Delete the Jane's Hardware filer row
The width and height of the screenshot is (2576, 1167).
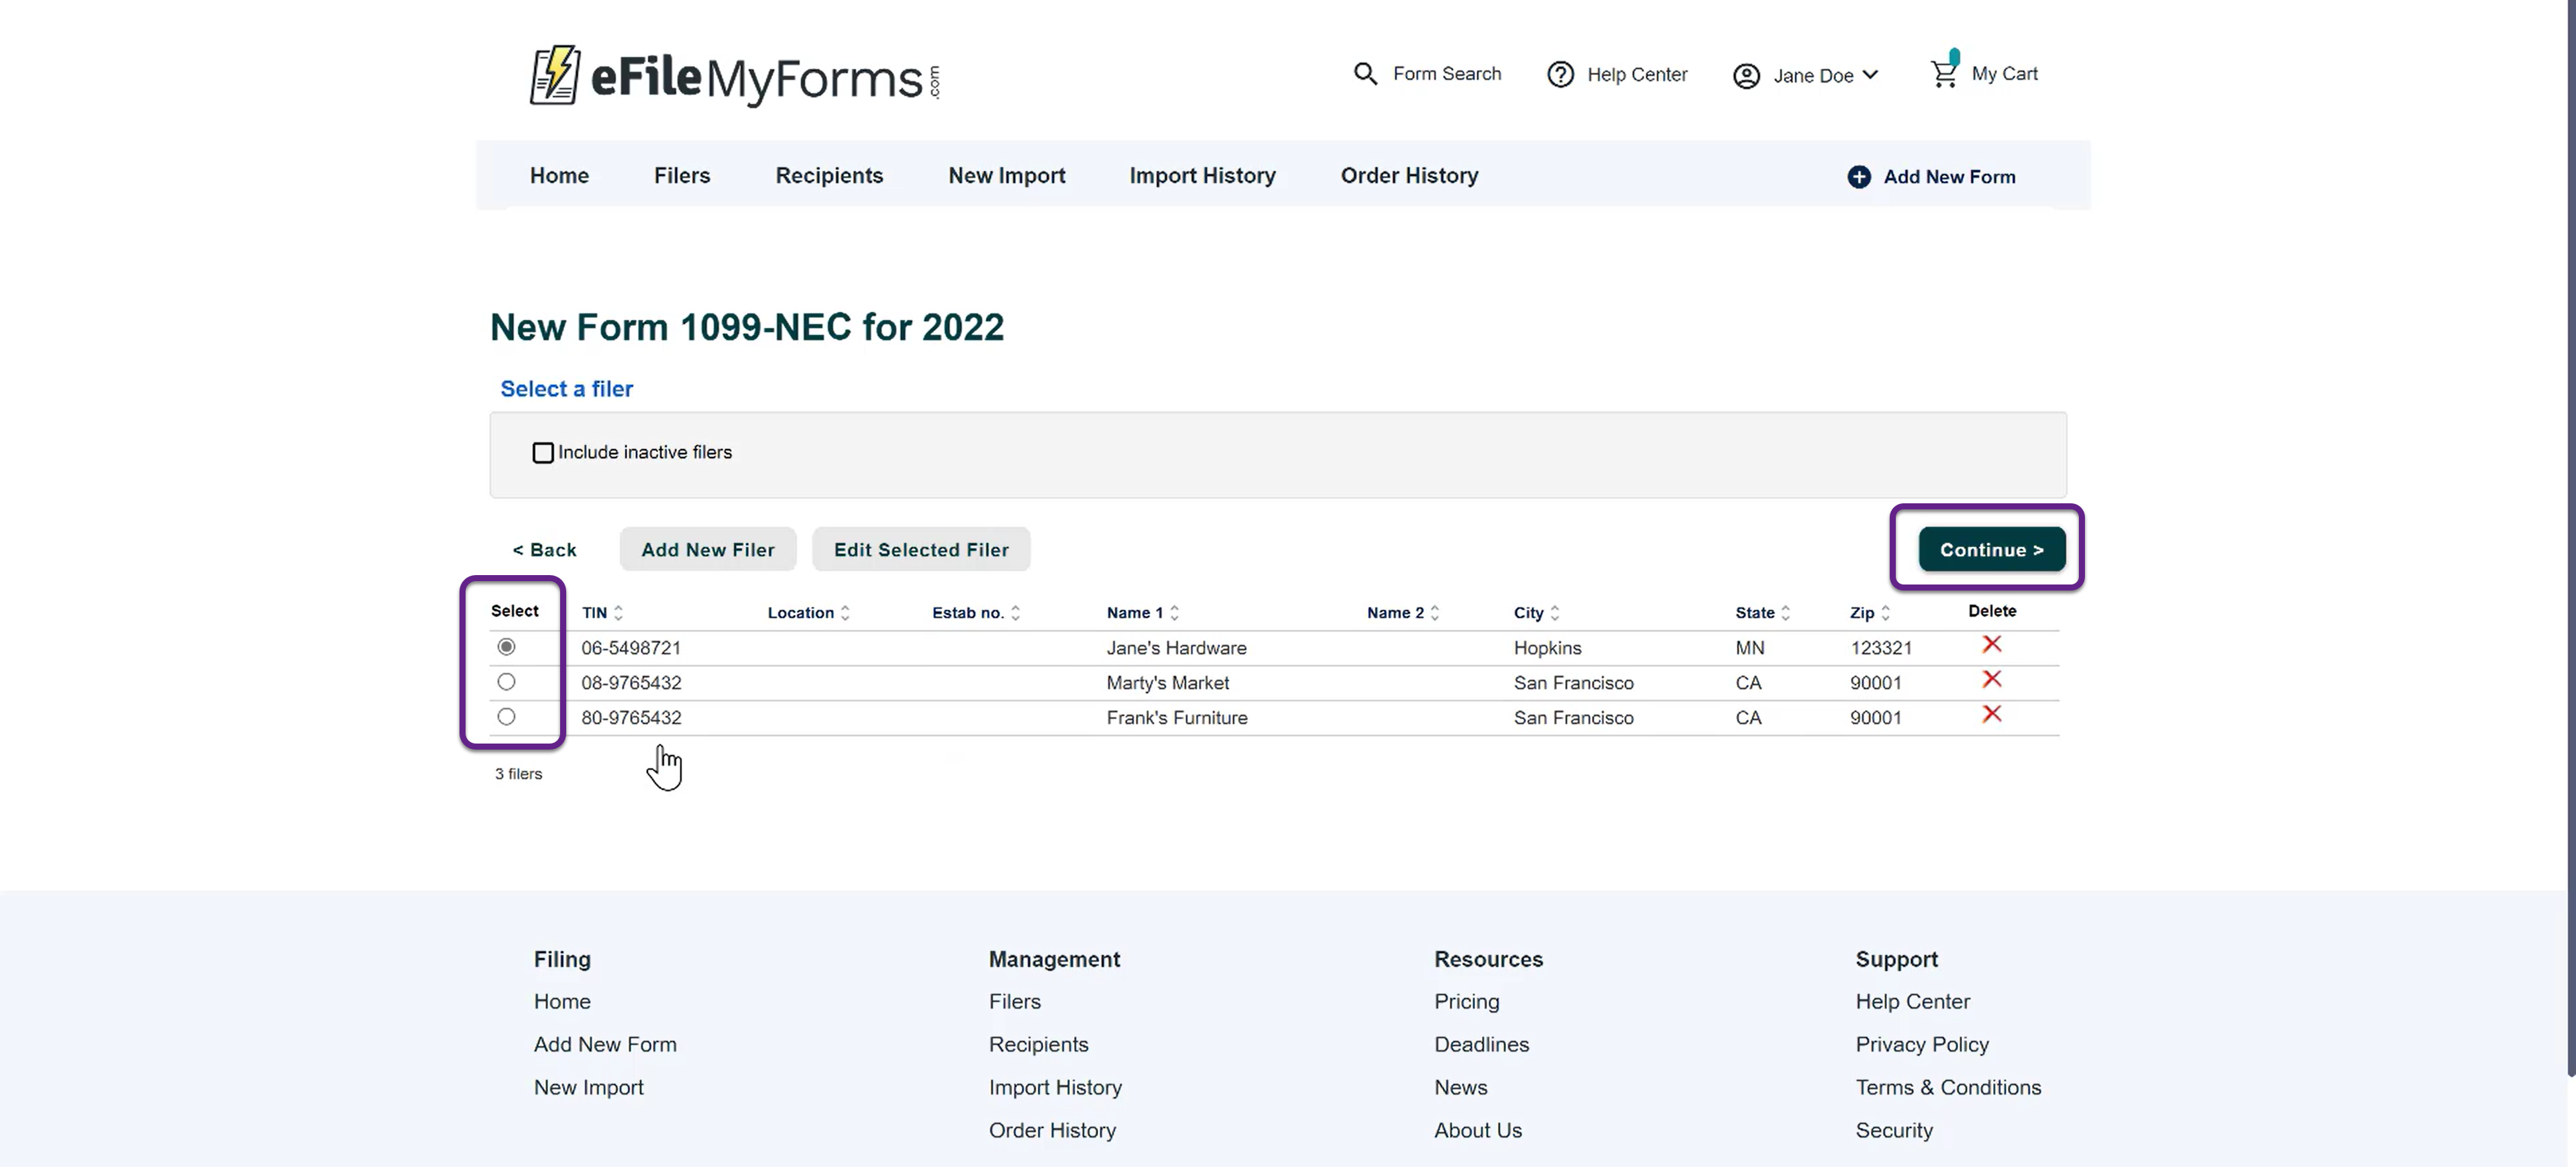click(1991, 644)
